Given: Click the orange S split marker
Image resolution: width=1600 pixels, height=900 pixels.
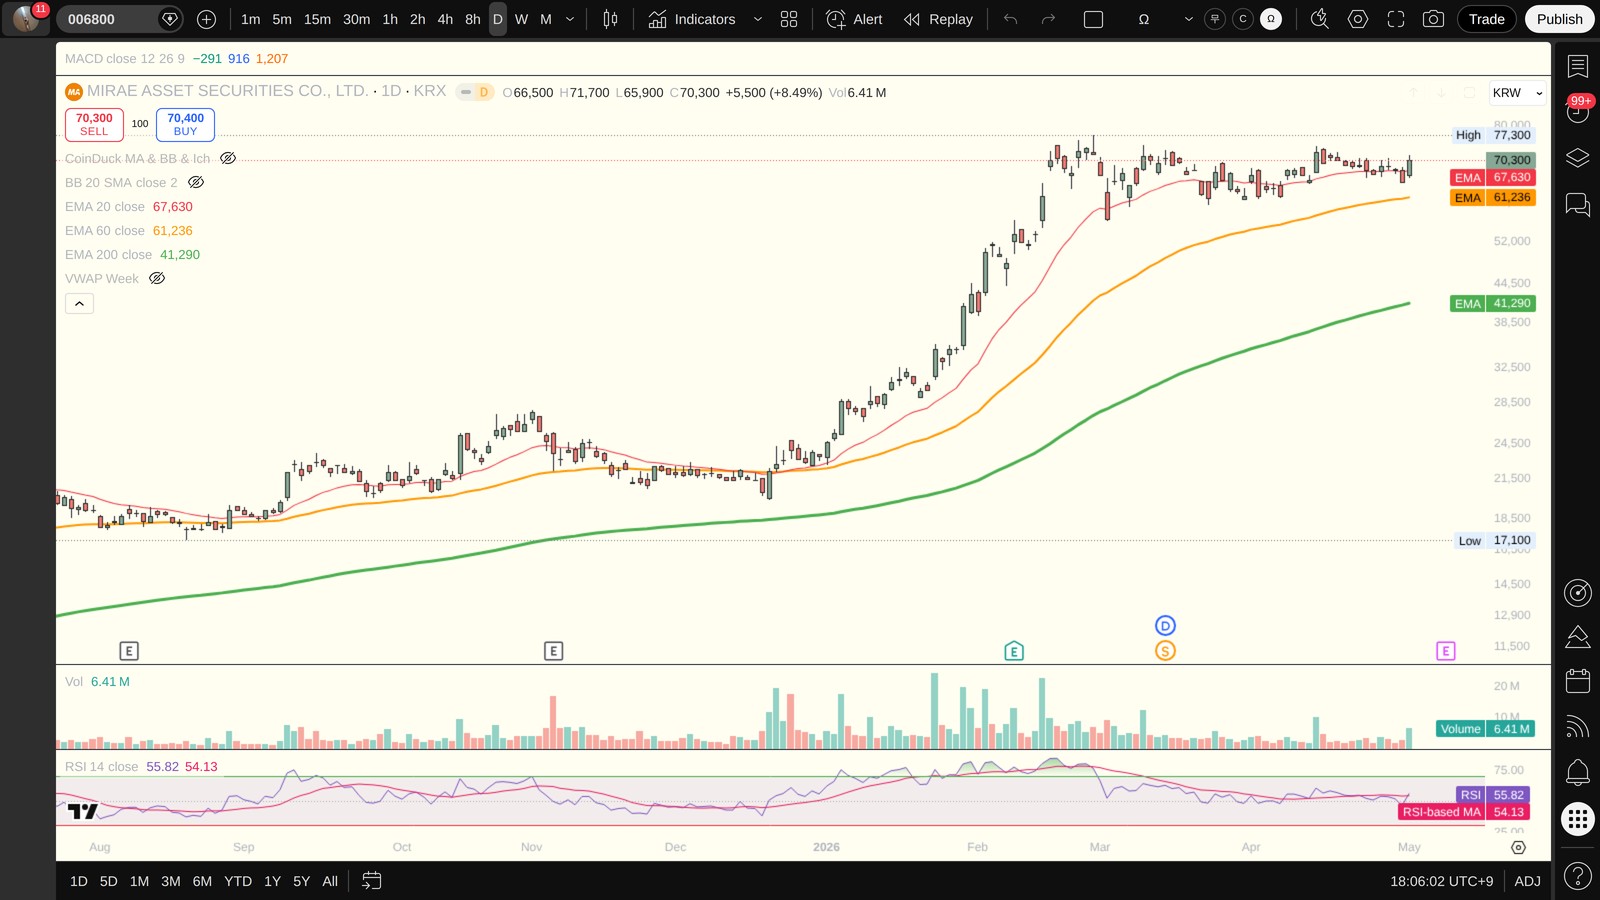Looking at the screenshot, I should [x=1165, y=651].
